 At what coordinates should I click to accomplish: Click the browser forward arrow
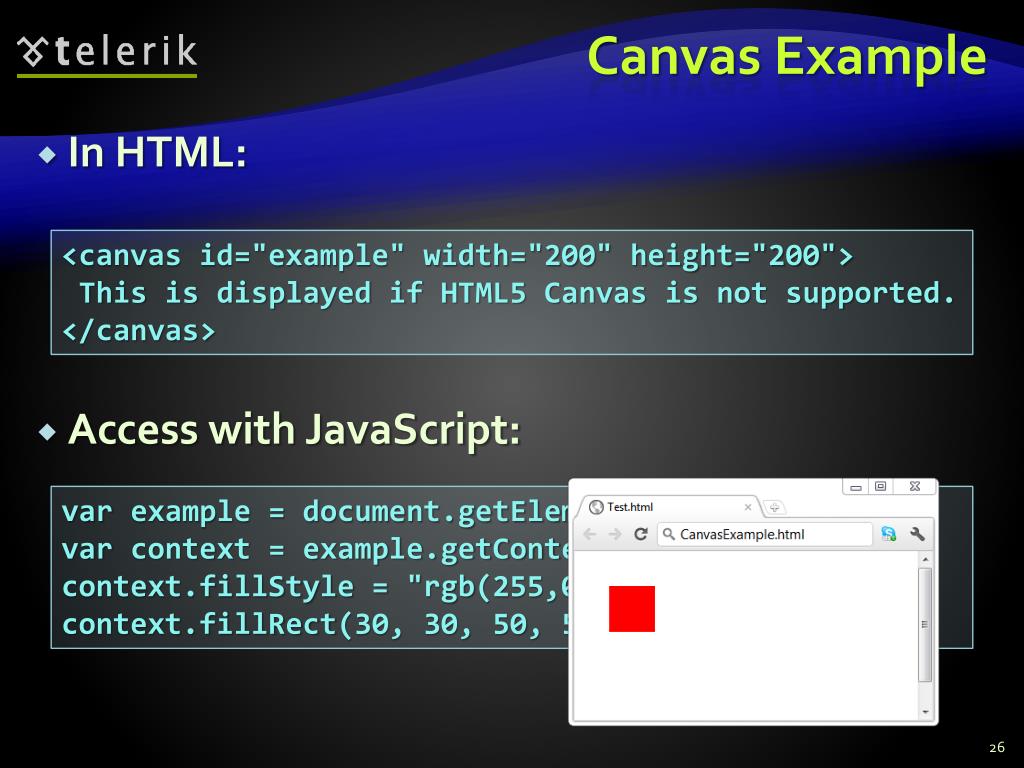click(x=615, y=534)
